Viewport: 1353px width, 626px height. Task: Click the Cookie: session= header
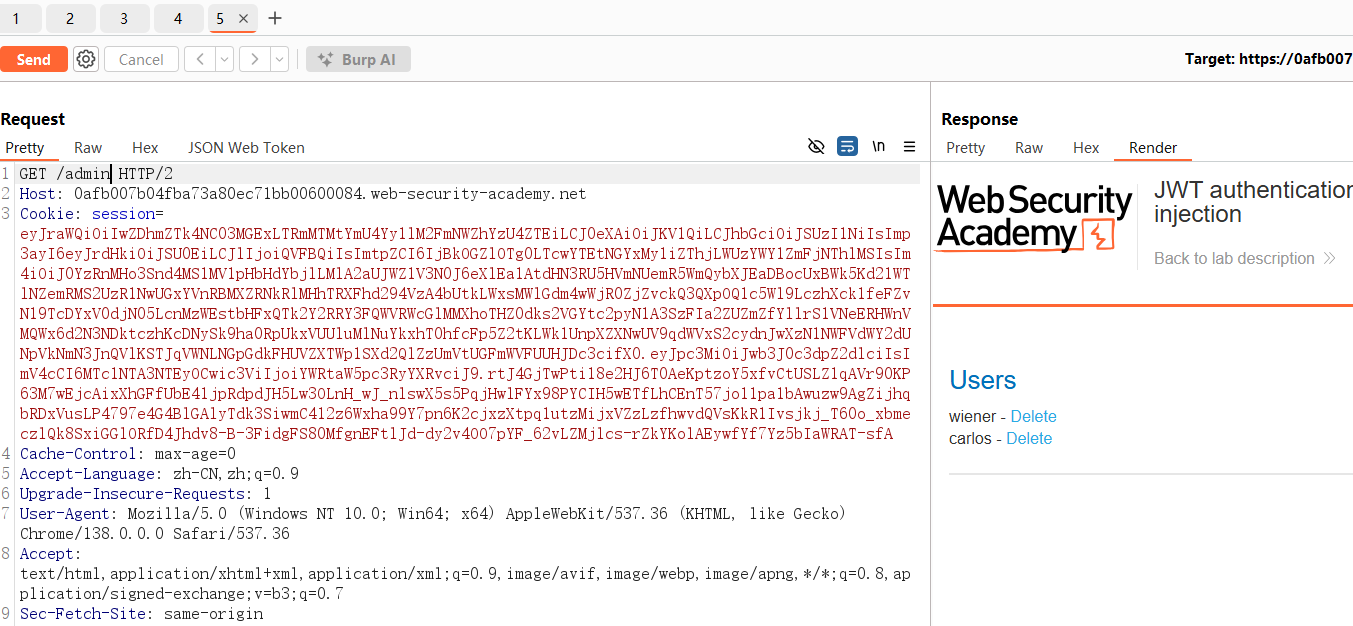coord(91,214)
